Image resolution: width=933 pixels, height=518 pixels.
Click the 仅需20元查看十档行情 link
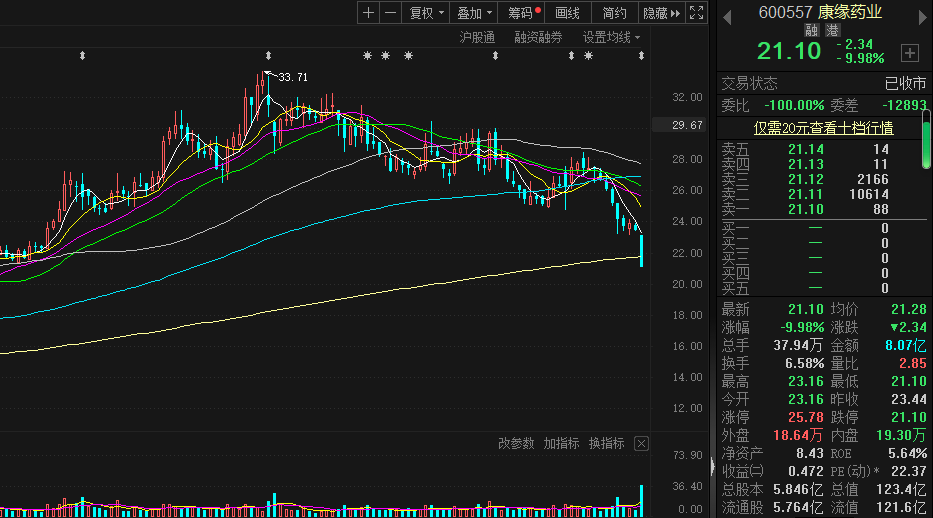point(823,128)
